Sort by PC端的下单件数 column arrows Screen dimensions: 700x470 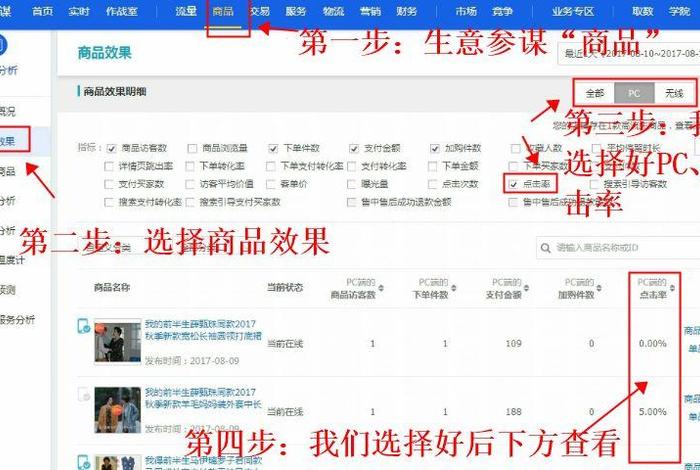454,288
